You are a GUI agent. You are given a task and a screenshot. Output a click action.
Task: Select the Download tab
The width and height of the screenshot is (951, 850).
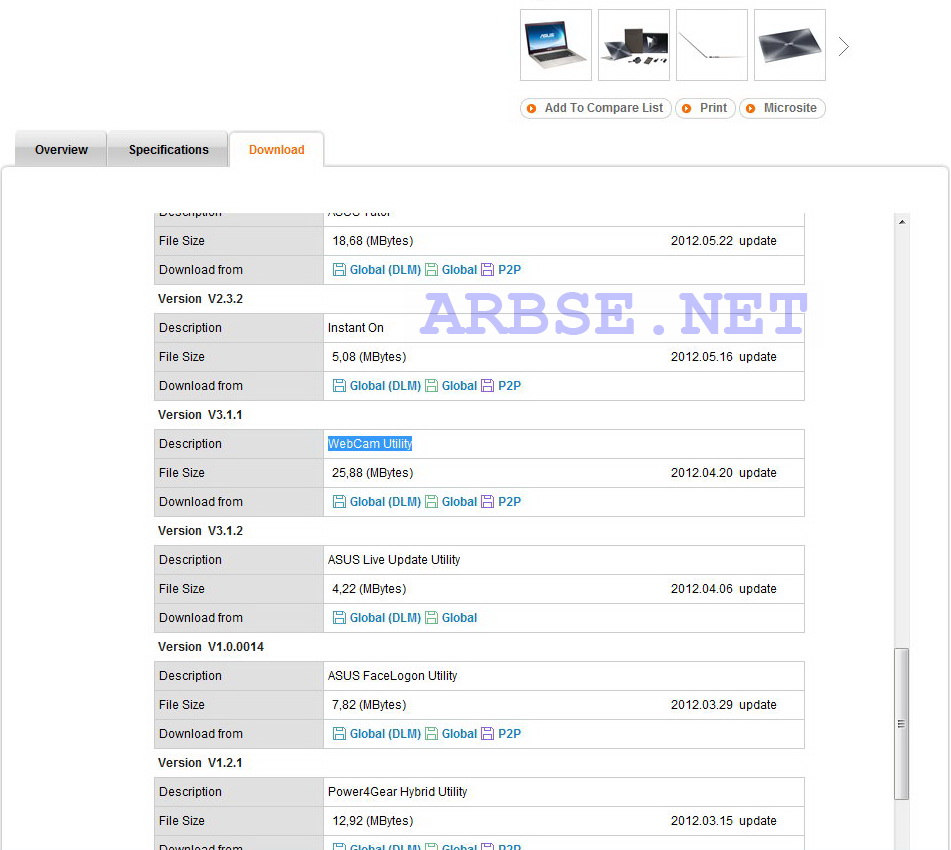click(277, 149)
